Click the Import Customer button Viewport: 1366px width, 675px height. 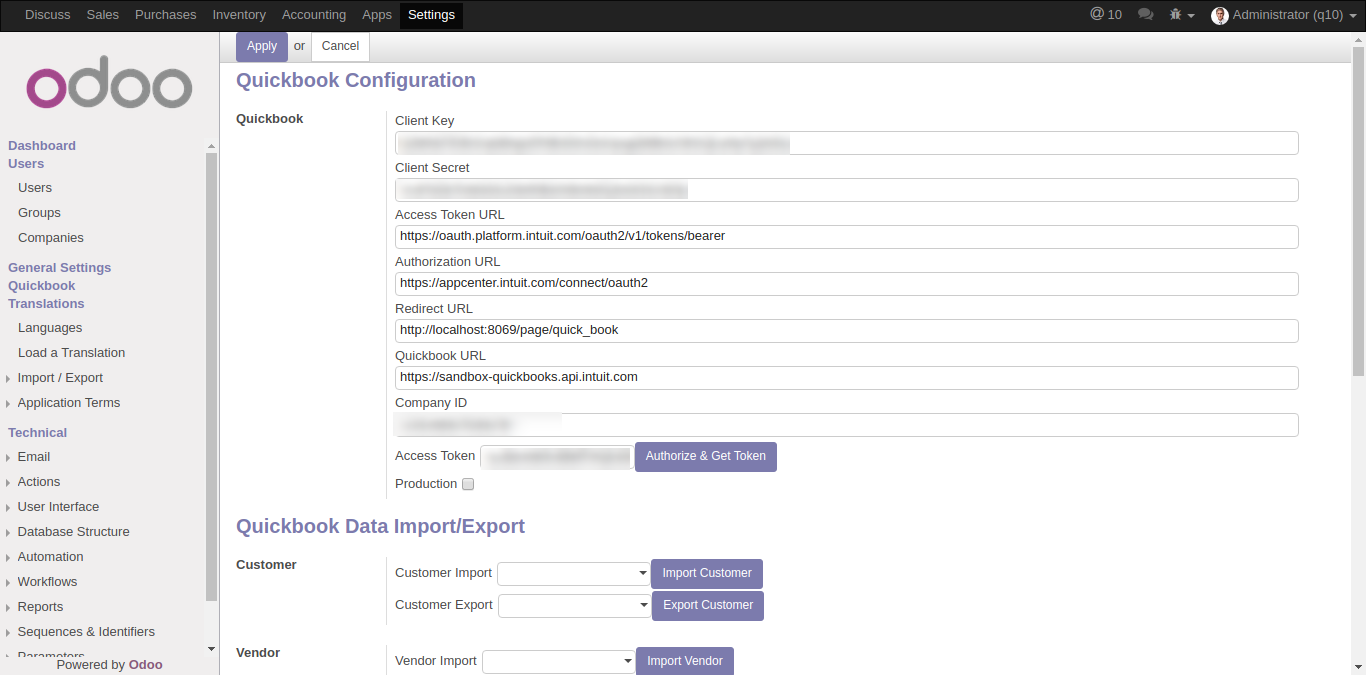tap(707, 574)
